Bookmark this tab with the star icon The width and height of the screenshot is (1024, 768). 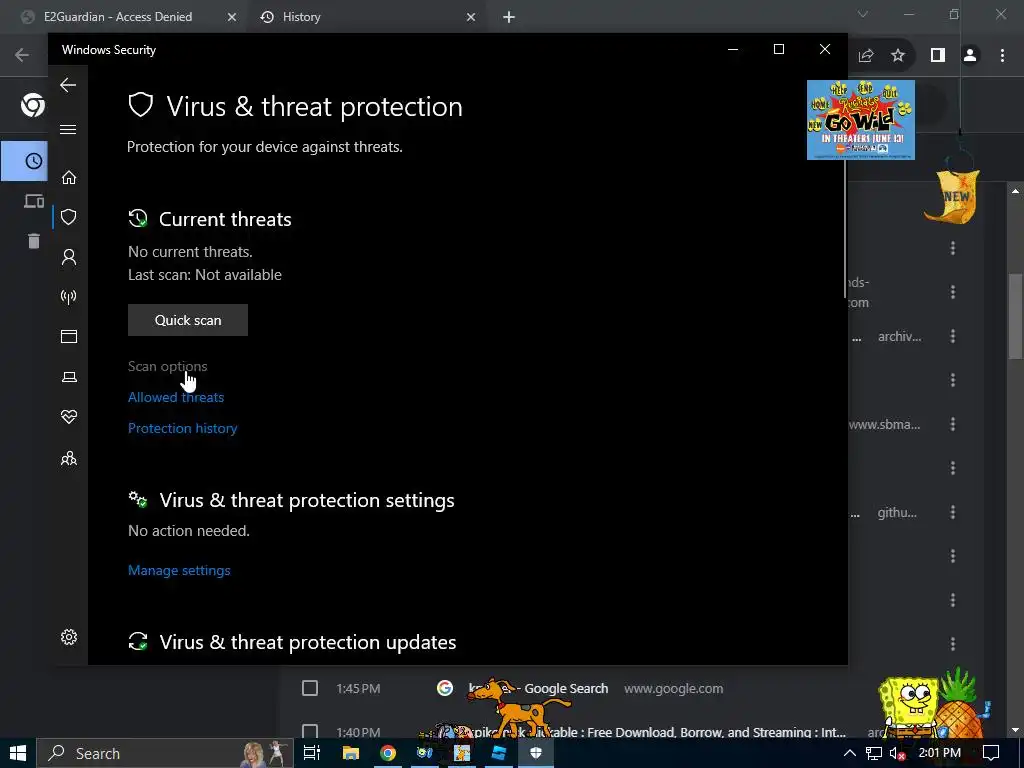[x=898, y=56]
